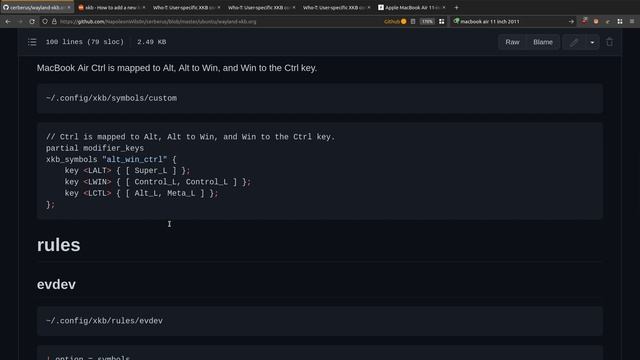640x360 pixels.
Task: Click the '~/.config/xkb/symbols/custom' path
Action: [x=111, y=98]
